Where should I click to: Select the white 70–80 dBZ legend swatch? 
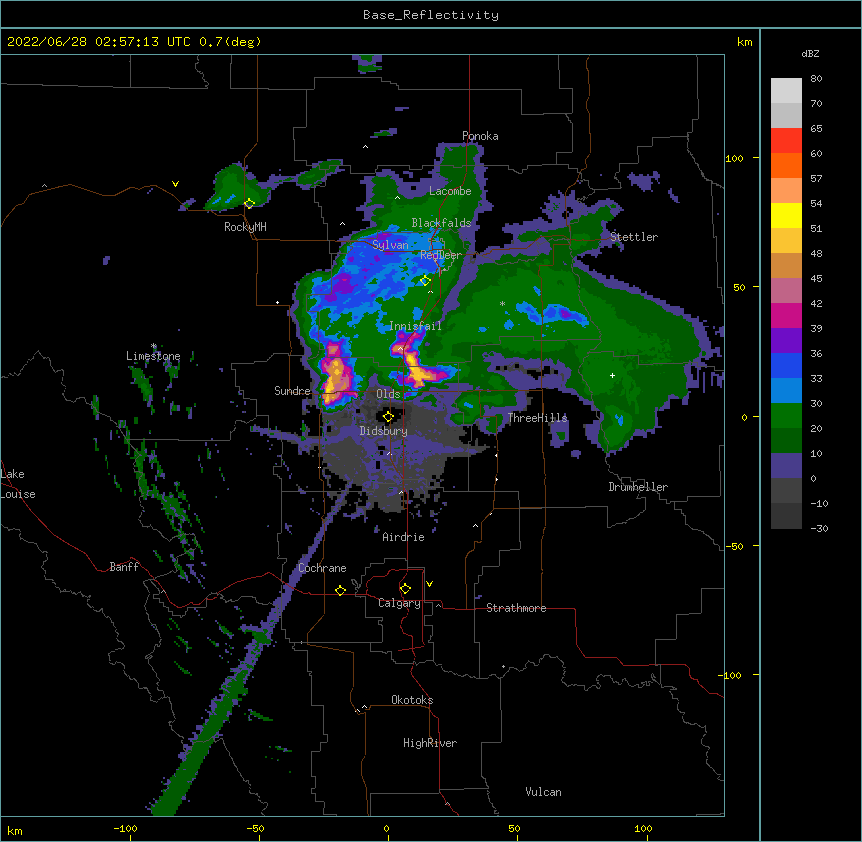pos(786,91)
